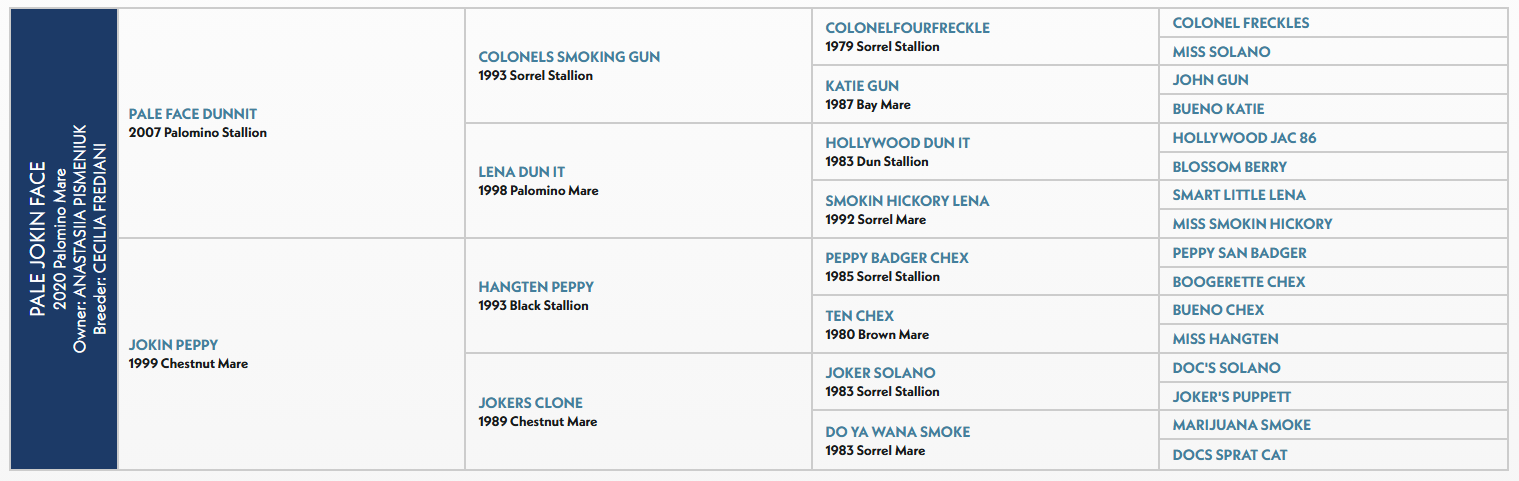This screenshot has width=1519, height=481.
Task: Click the JOKIN PEPPY dam link
Action: pos(173,345)
